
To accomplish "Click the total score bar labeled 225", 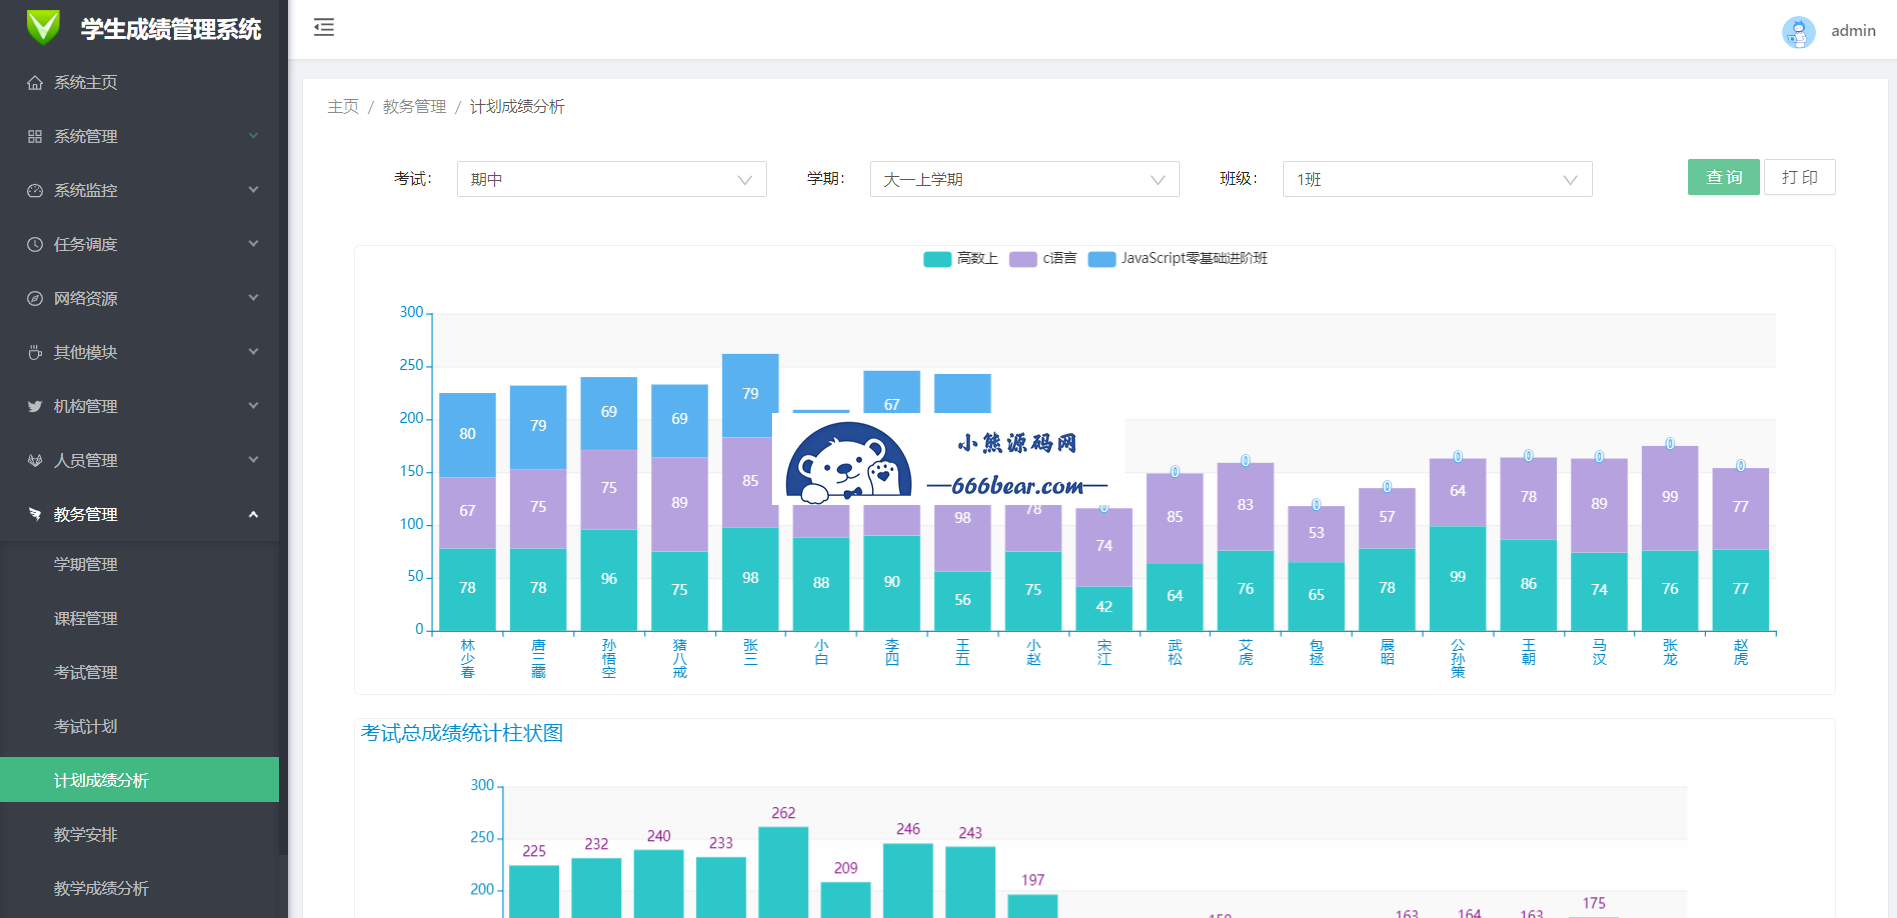I will coord(534,892).
